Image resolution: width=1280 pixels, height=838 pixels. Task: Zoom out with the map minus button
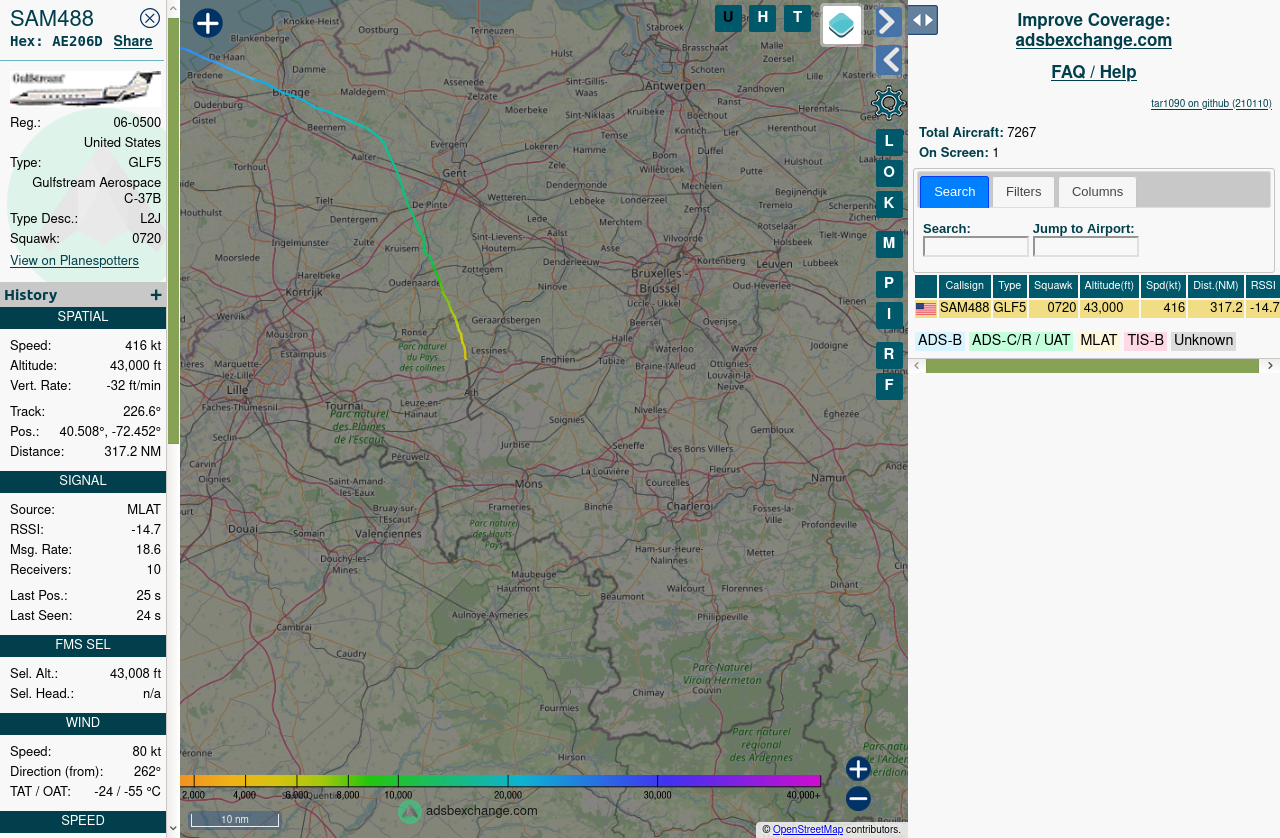tap(858, 799)
